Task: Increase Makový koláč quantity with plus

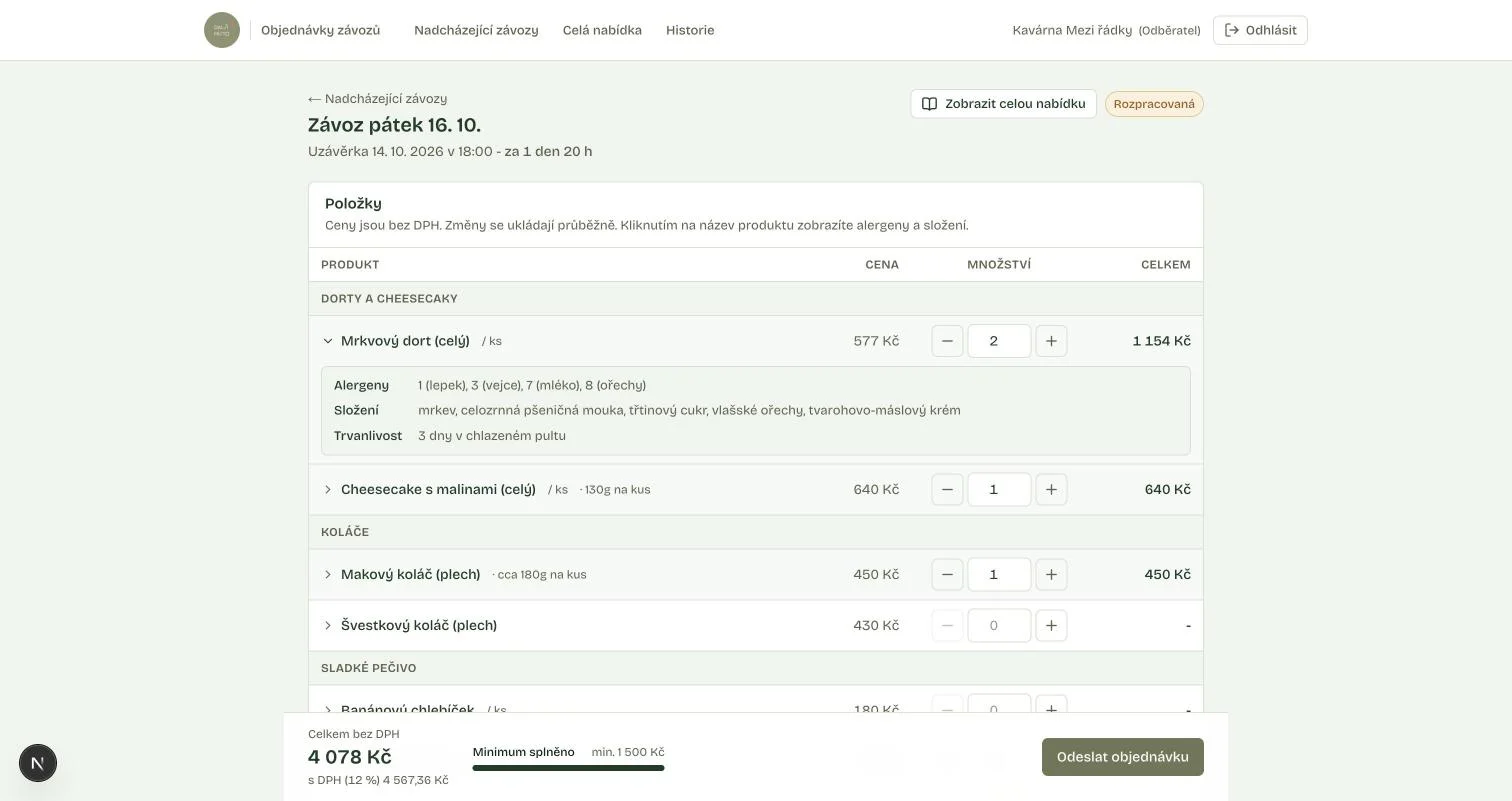Action: click(1051, 574)
